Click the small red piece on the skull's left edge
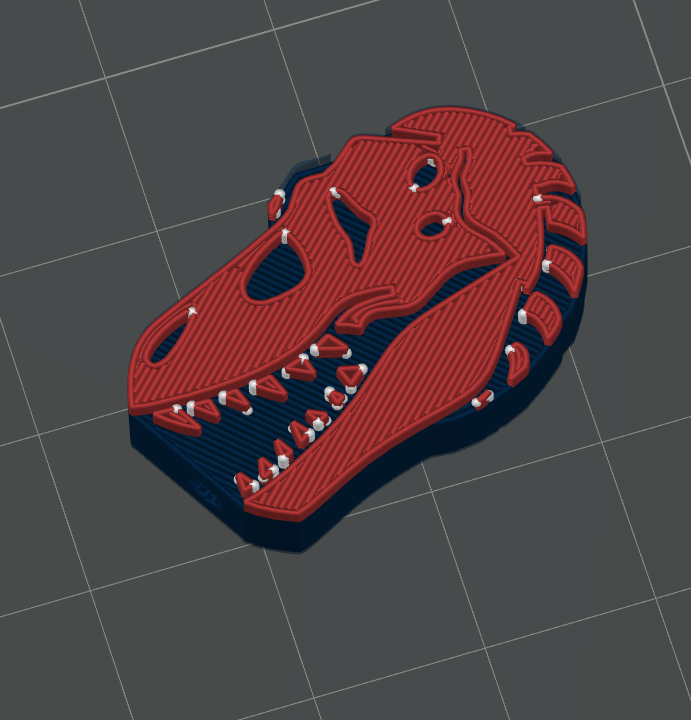The height and width of the screenshot is (720, 691). (275, 206)
